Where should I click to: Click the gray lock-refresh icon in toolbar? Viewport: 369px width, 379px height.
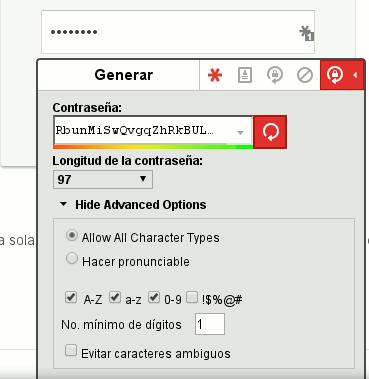275,75
